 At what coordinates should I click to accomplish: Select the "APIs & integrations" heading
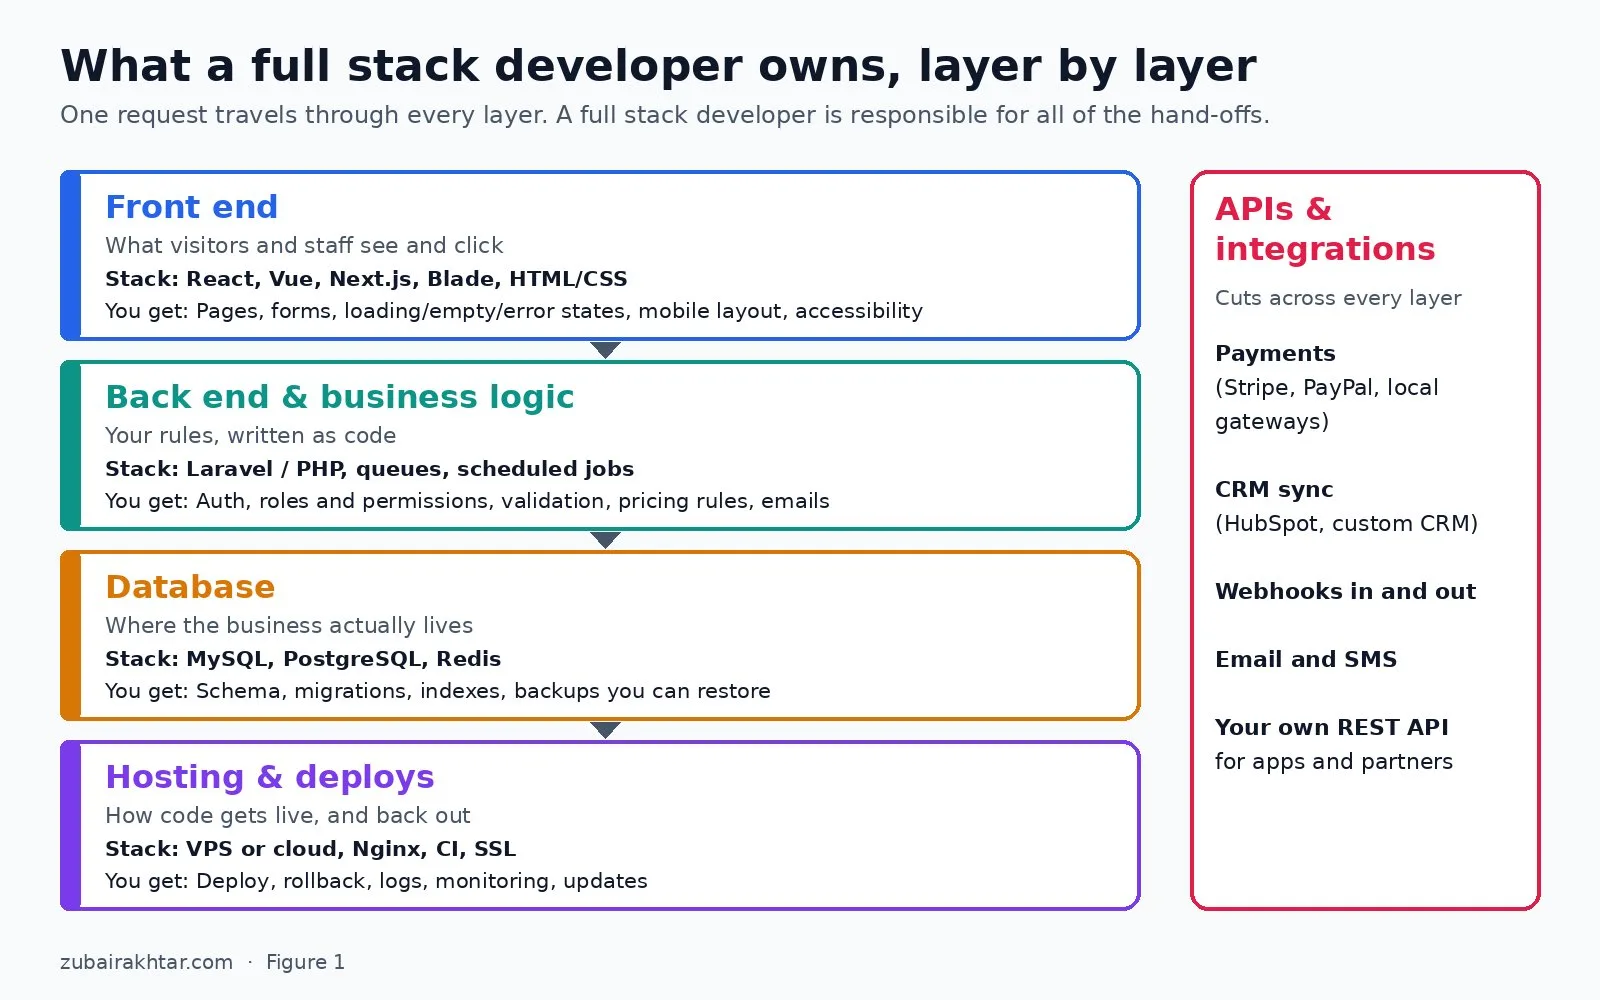click(x=1325, y=229)
